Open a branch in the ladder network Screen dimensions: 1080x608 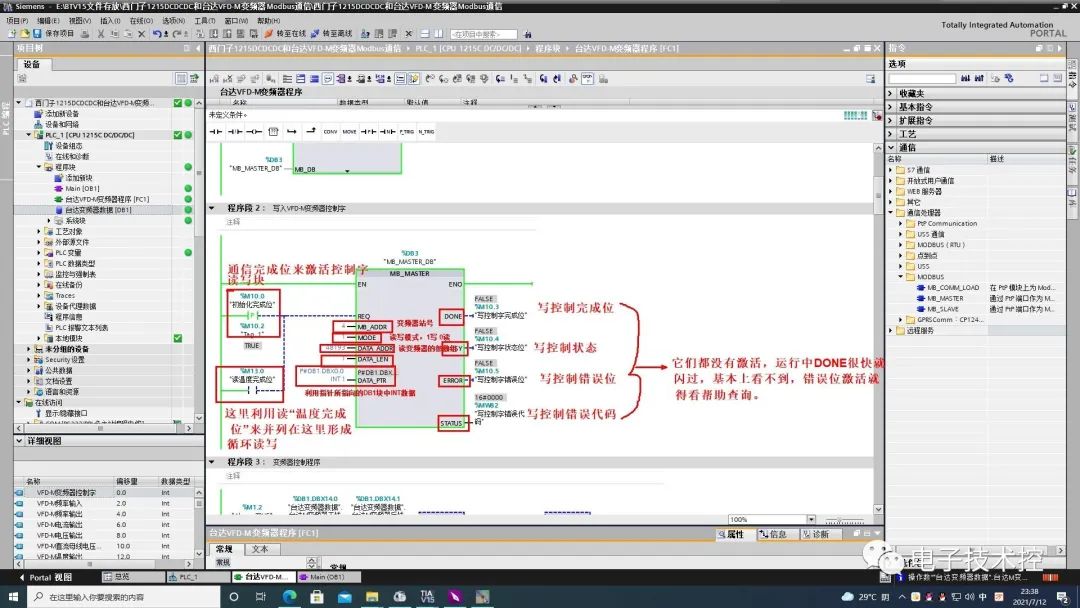tap(292, 132)
